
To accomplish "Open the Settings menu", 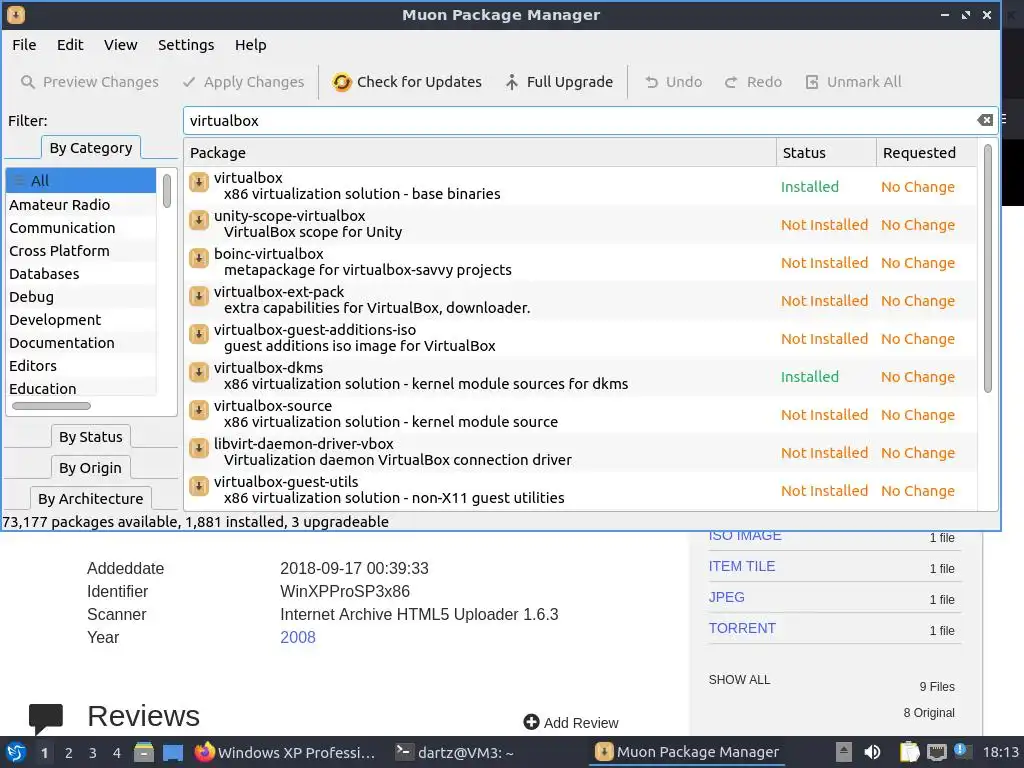I will pos(186,44).
